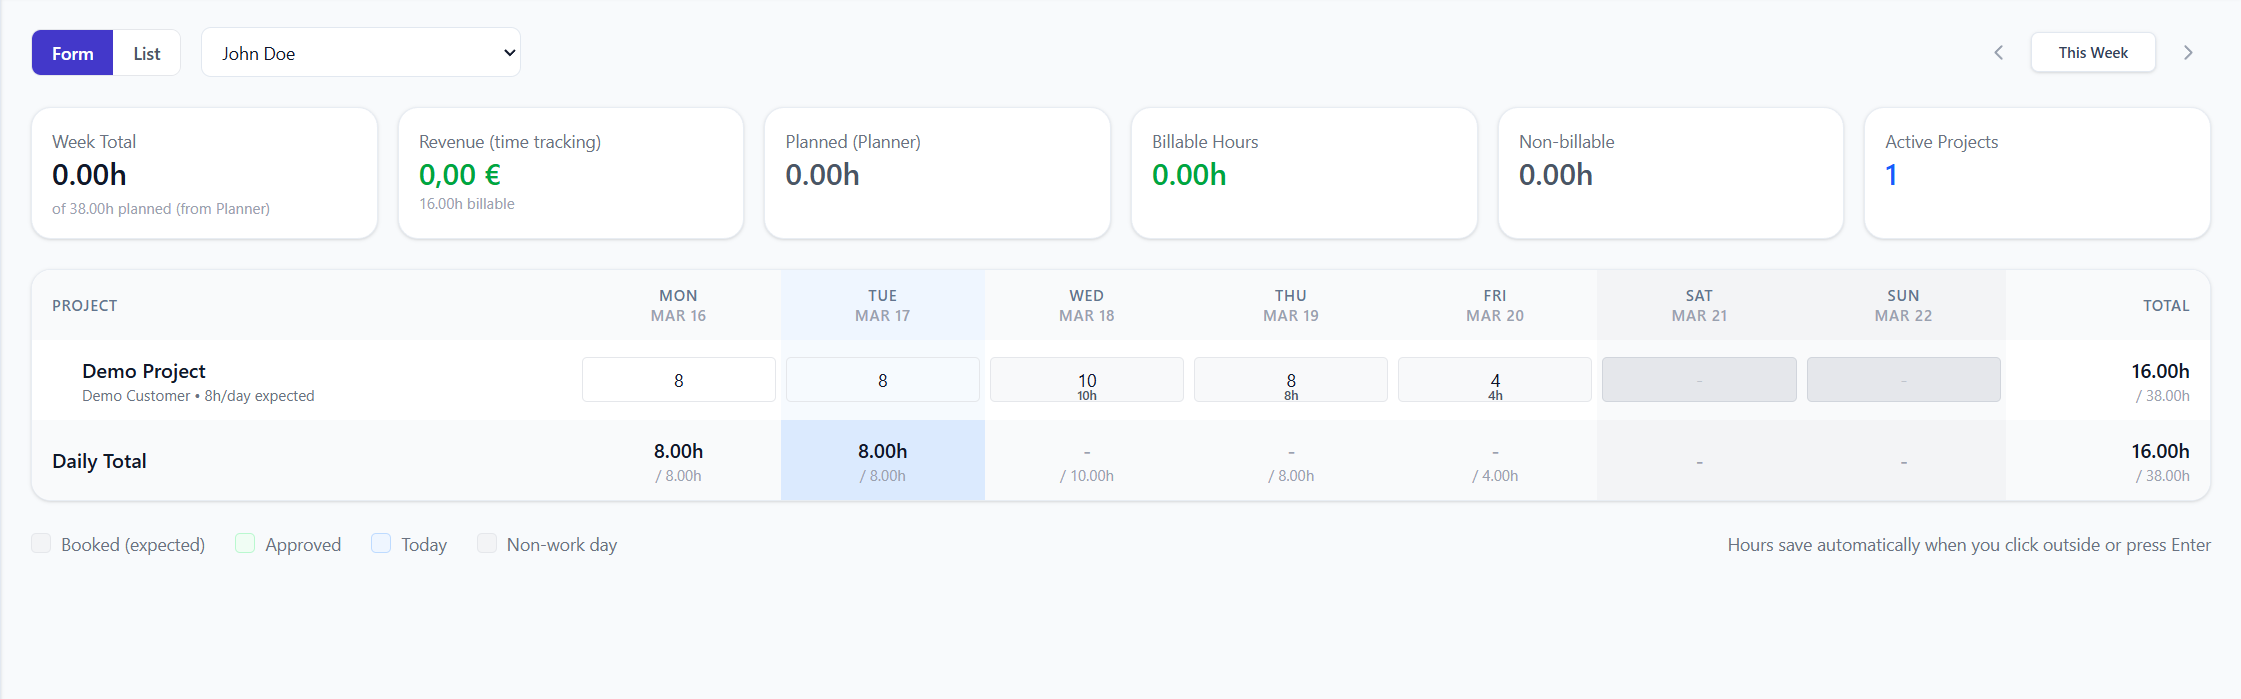Viewport: 2241px width, 699px height.
Task: Switch to the Form view tab
Action: (73, 53)
